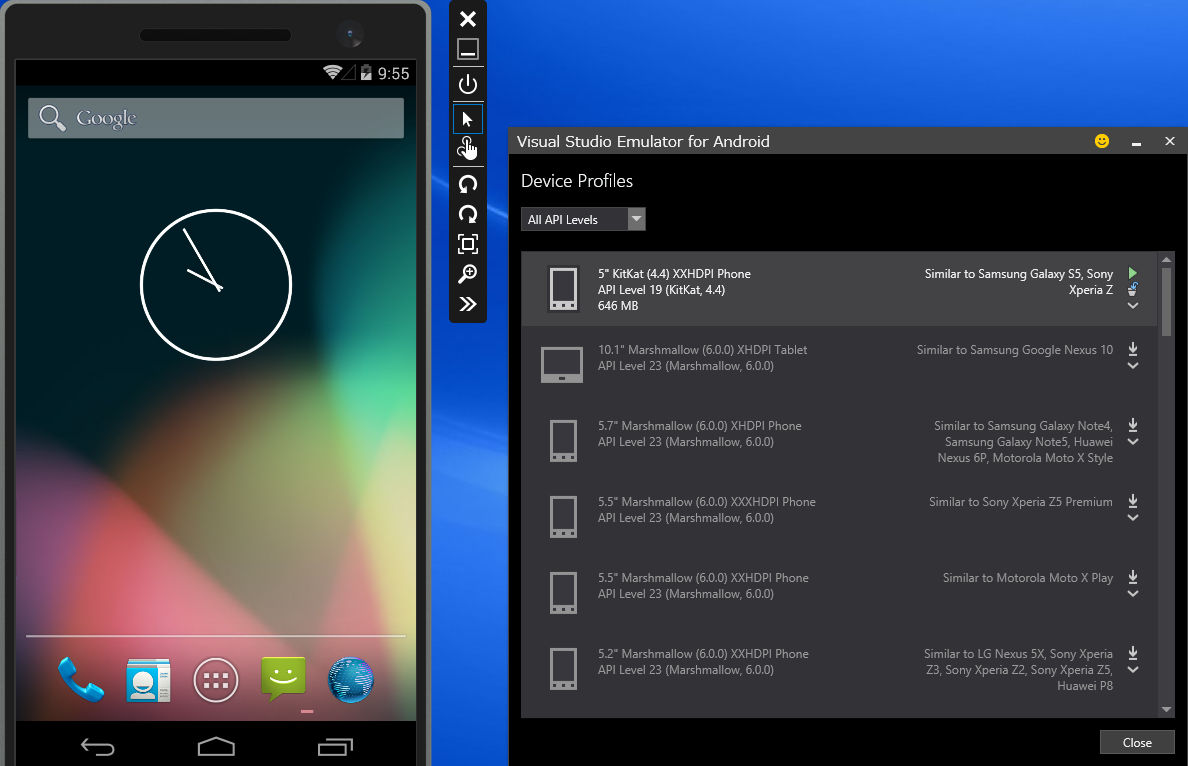Open the Google search bar on homescreen

pos(215,117)
